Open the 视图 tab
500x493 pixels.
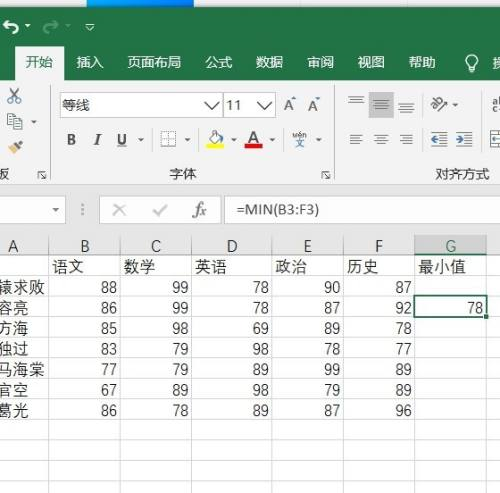[x=371, y=63]
